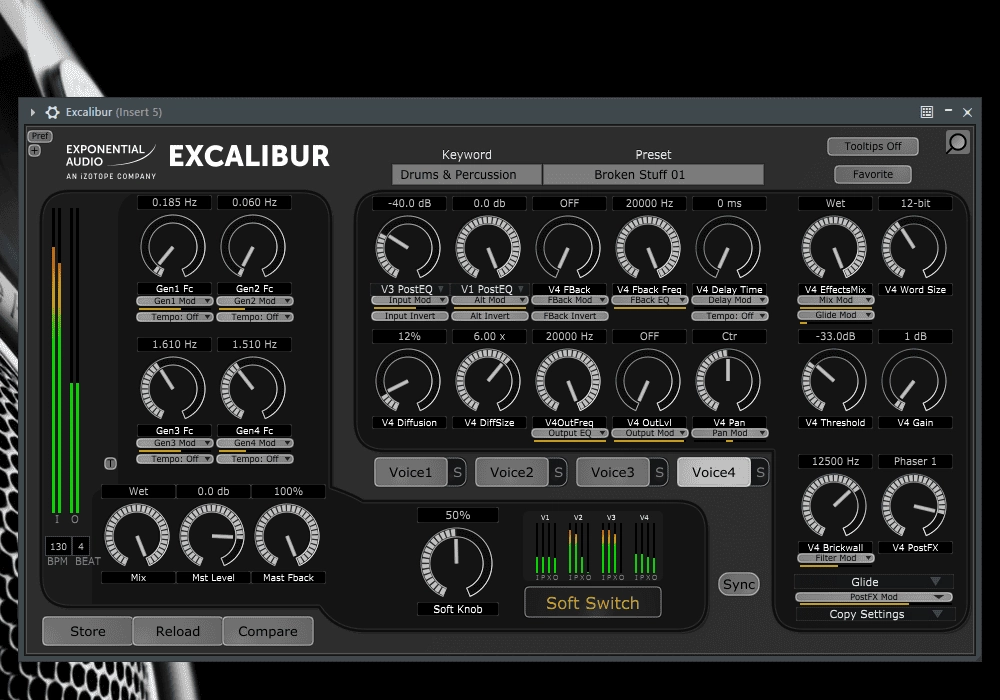1000x700 pixels.
Task: Open Tempo: Off dropdown under Gen1 Mod
Action: [175, 317]
